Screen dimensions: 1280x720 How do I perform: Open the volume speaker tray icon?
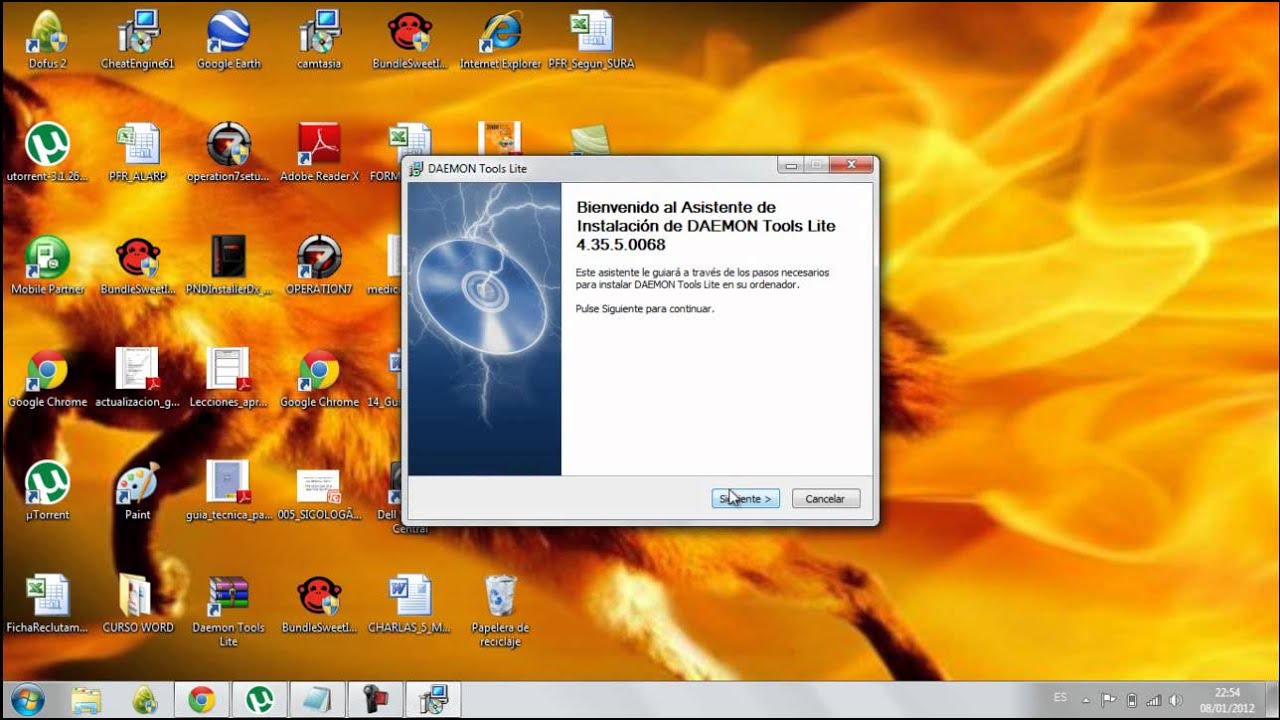[1176, 700]
